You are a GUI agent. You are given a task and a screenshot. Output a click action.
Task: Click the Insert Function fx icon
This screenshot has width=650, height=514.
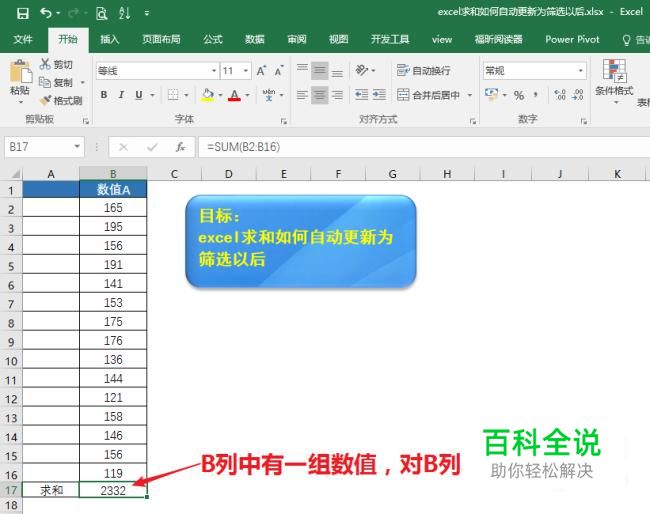(180, 147)
